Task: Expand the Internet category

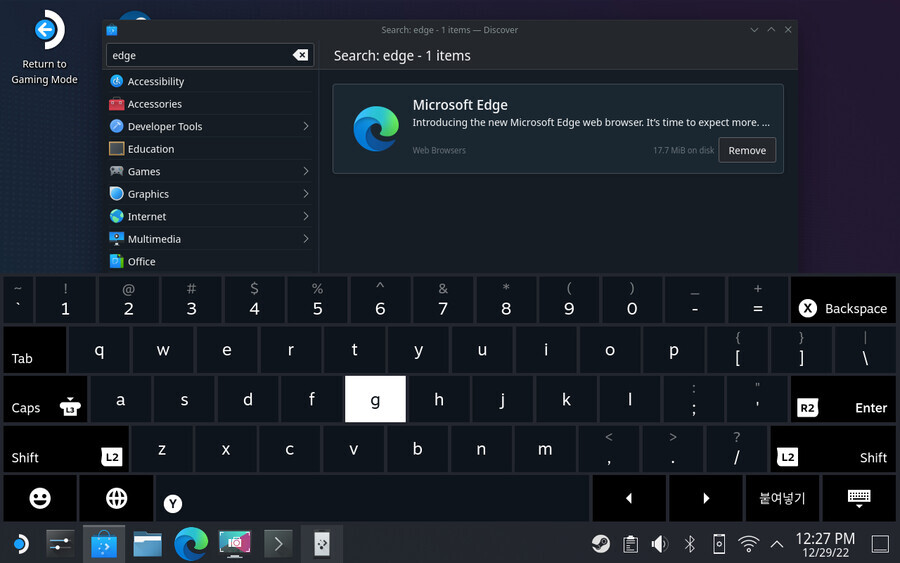Action: point(306,216)
